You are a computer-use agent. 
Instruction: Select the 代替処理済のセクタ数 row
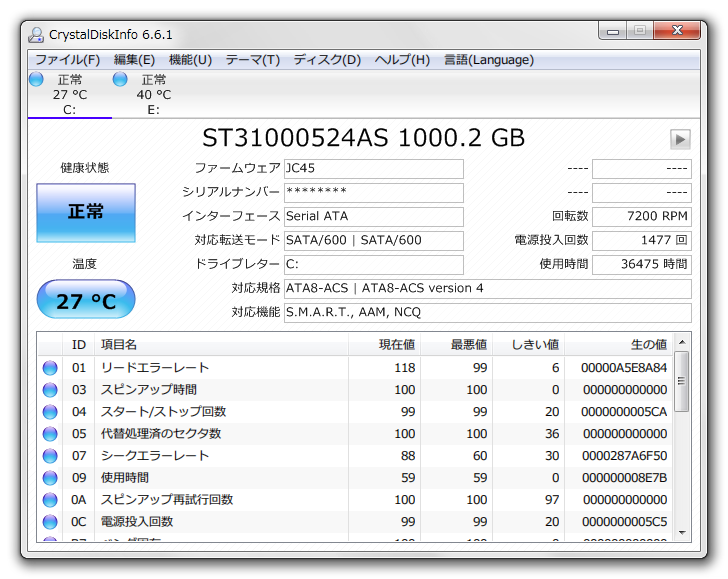coord(355,434)
